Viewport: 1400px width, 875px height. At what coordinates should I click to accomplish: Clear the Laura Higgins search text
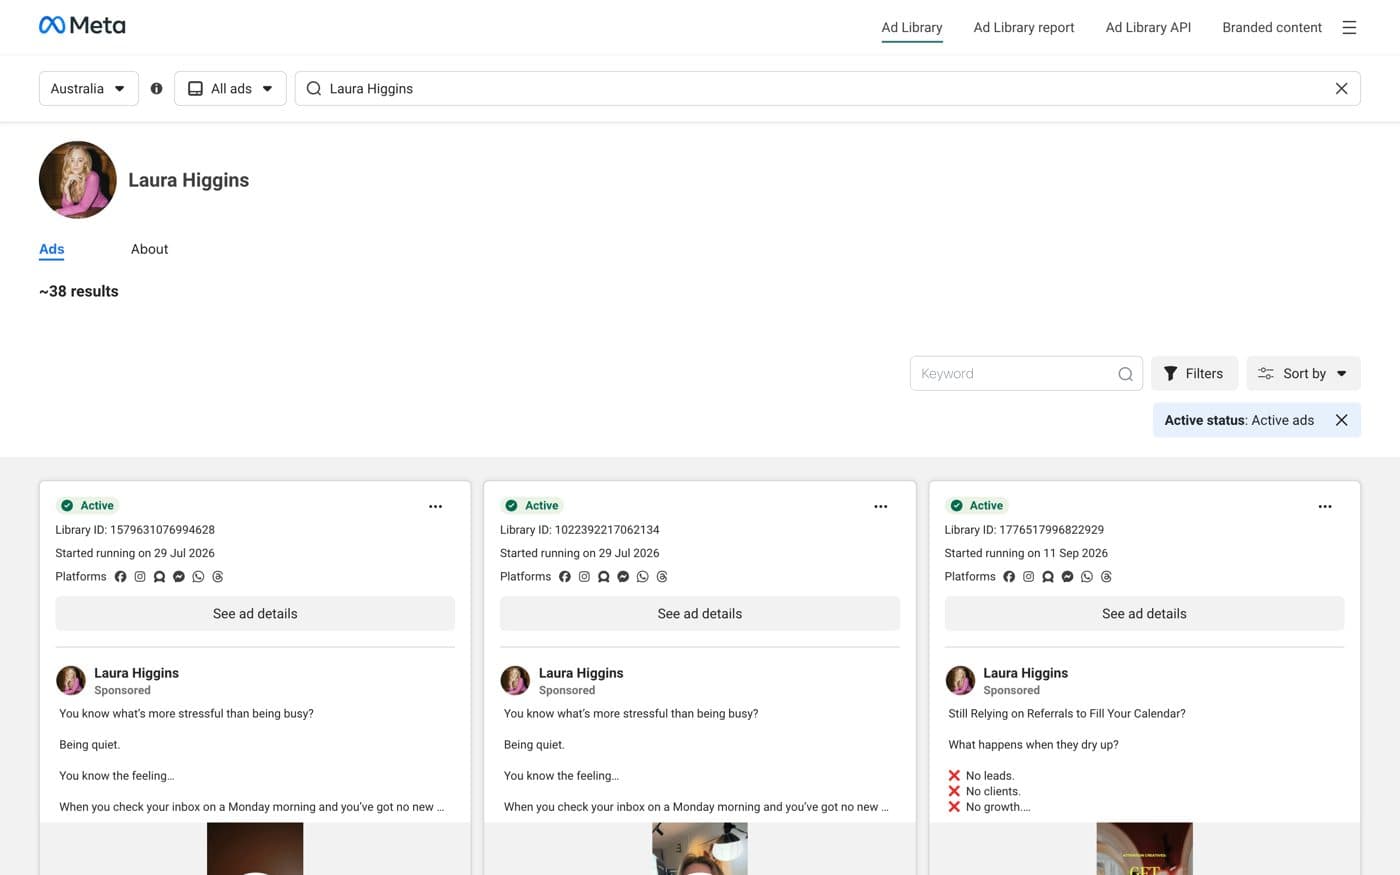1341,88
